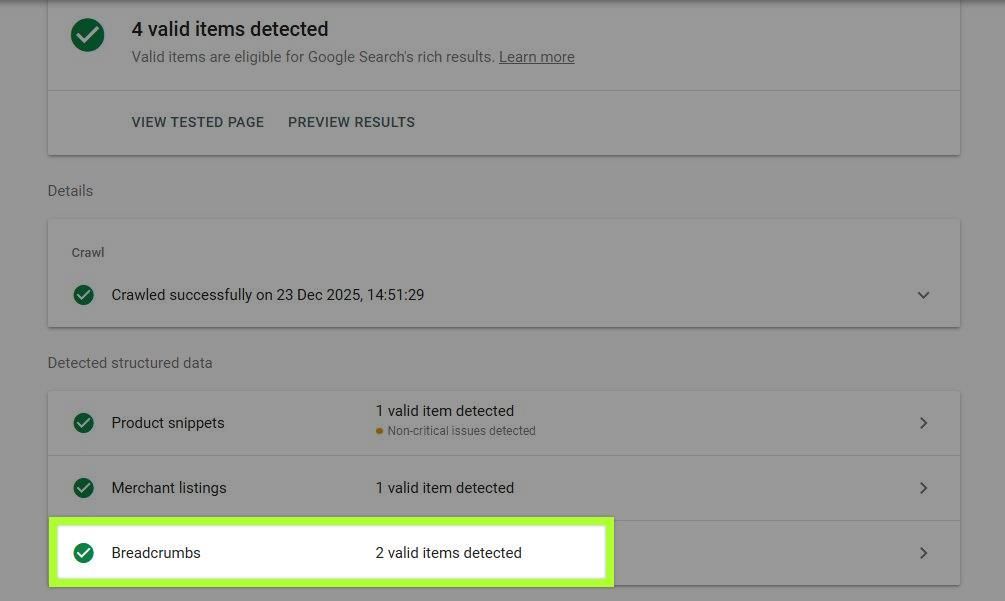Click the 'Detected structured data' section heading

tap(130, 362)
